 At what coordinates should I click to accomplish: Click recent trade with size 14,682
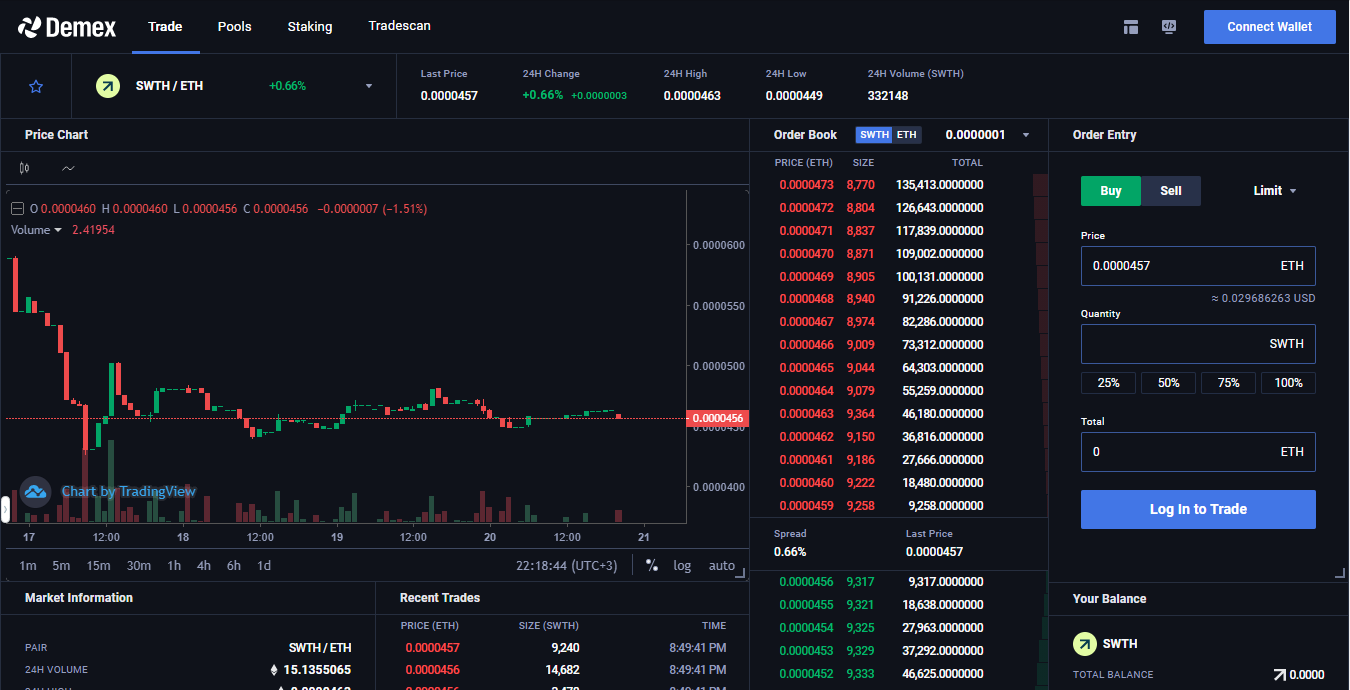(x=562, y=670)
